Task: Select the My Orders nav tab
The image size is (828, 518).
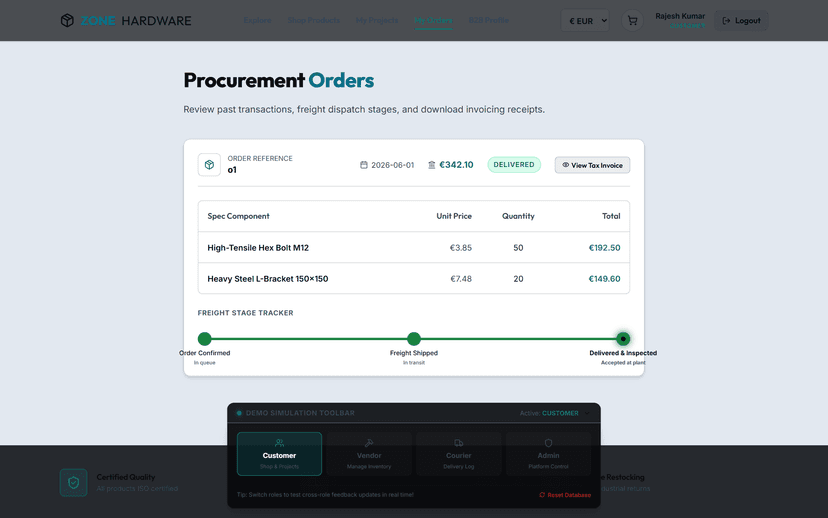Action: coord(433,20)
